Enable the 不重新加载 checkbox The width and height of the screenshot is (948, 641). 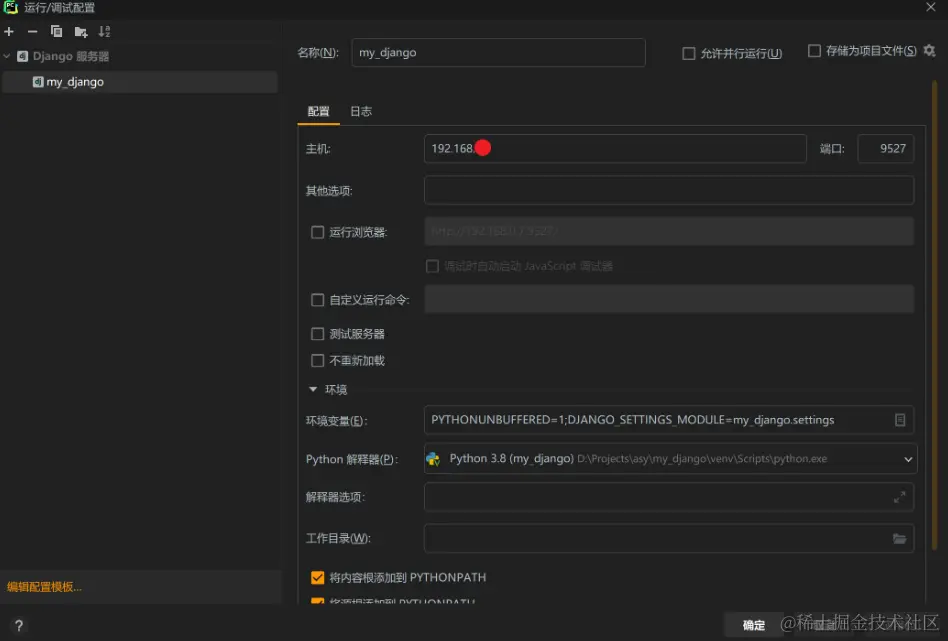click(x=317, y=361)
